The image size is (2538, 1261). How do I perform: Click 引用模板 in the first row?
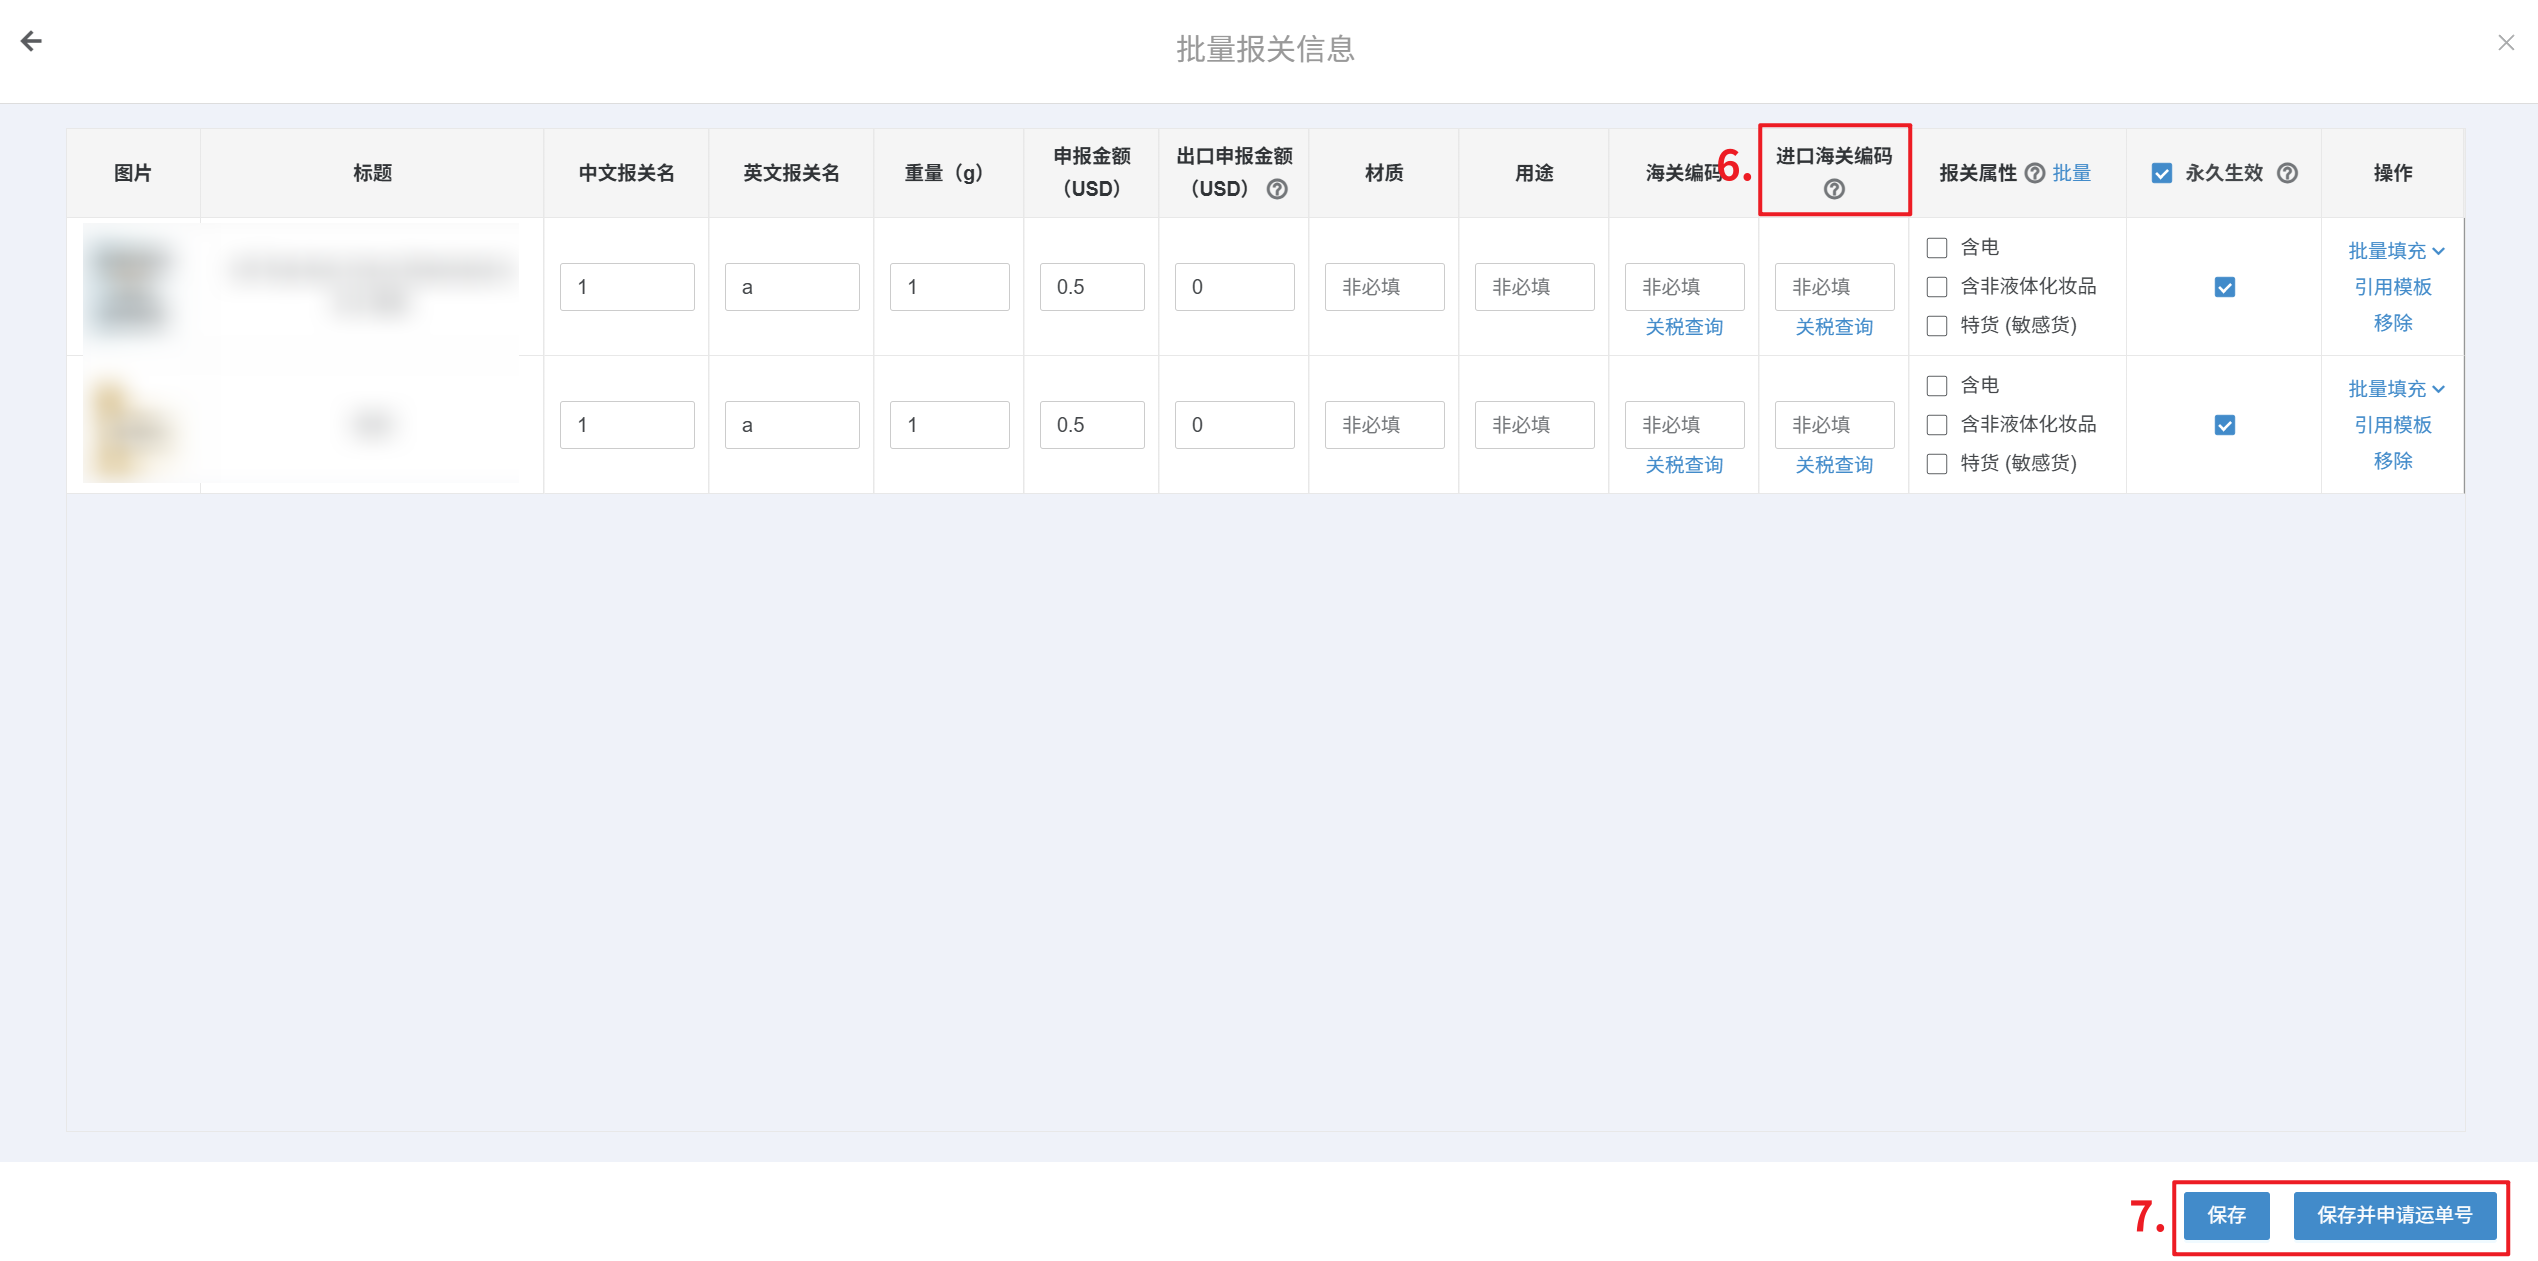coord(2392,287)
